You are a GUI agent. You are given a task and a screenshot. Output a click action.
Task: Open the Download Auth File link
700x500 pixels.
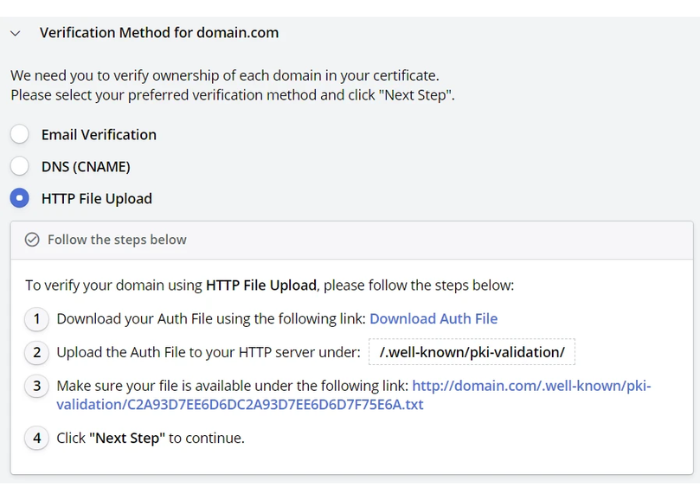click(x=433, y=319)
